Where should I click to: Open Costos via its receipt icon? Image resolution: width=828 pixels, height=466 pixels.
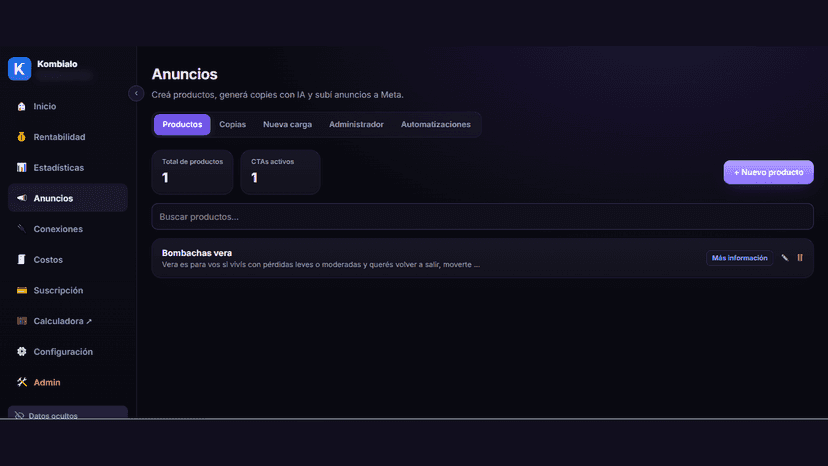[21, 259]
